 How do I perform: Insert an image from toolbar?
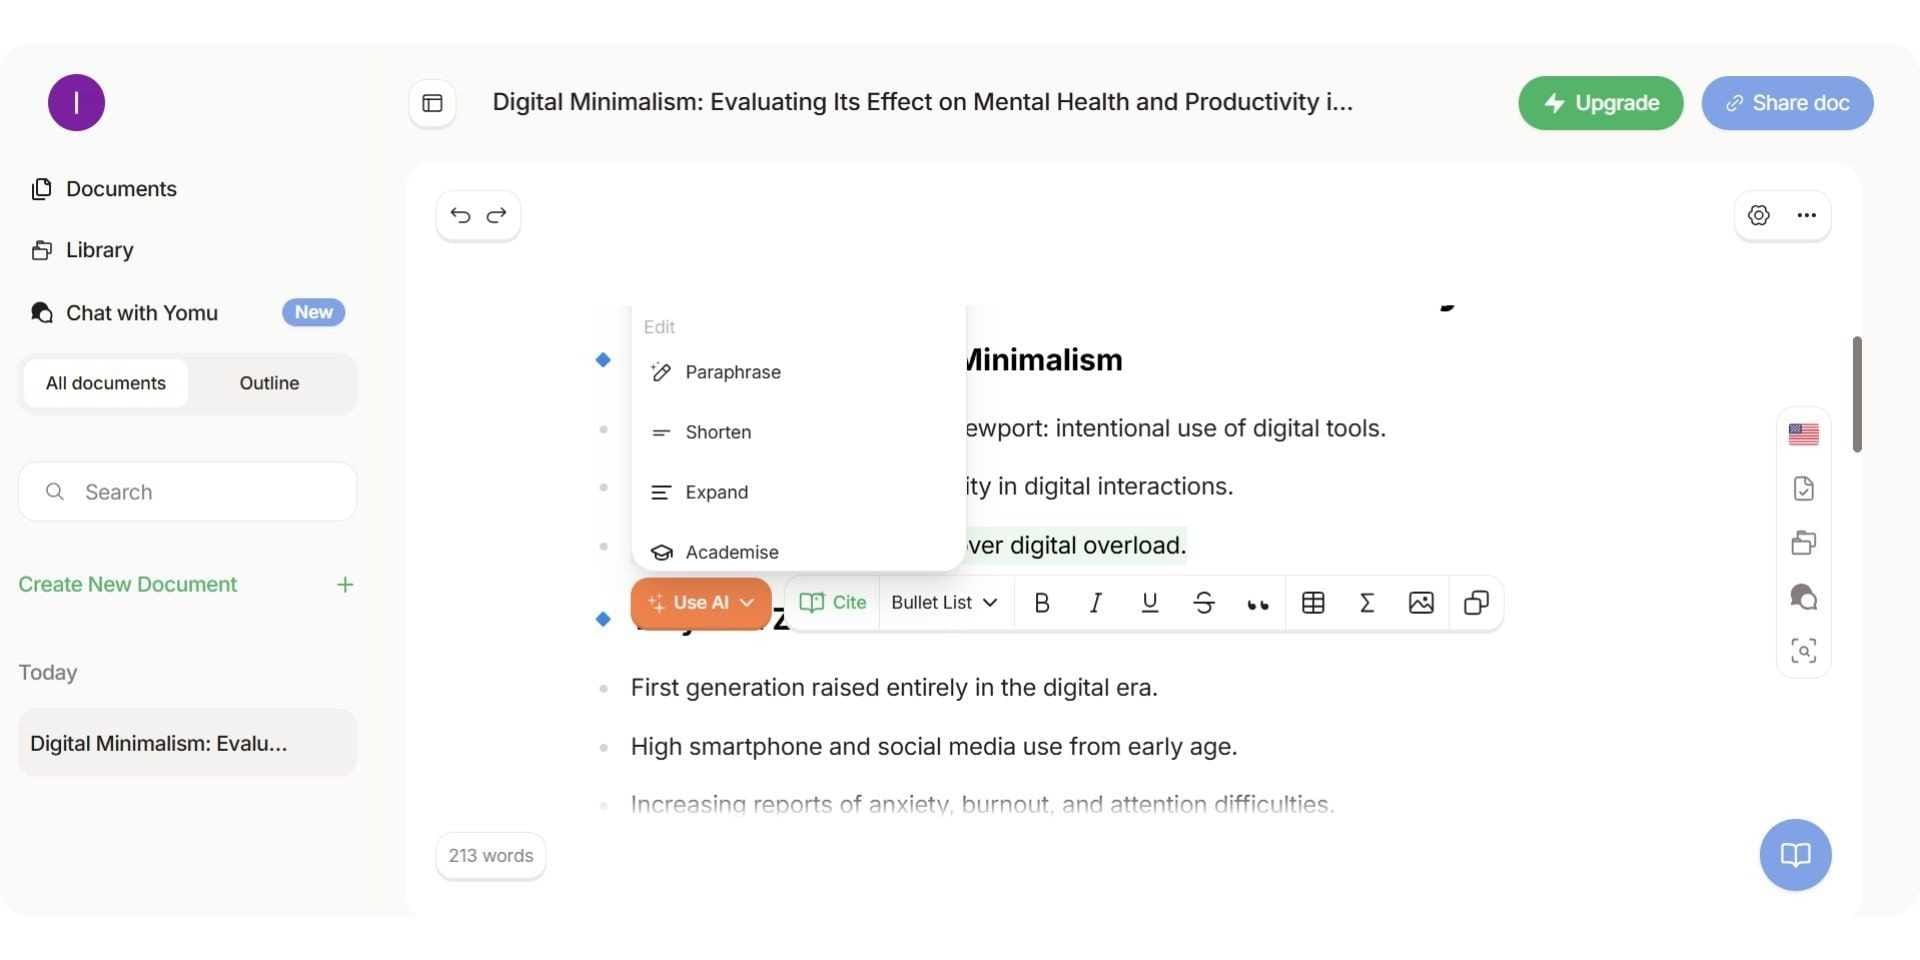pos(1420,602)
